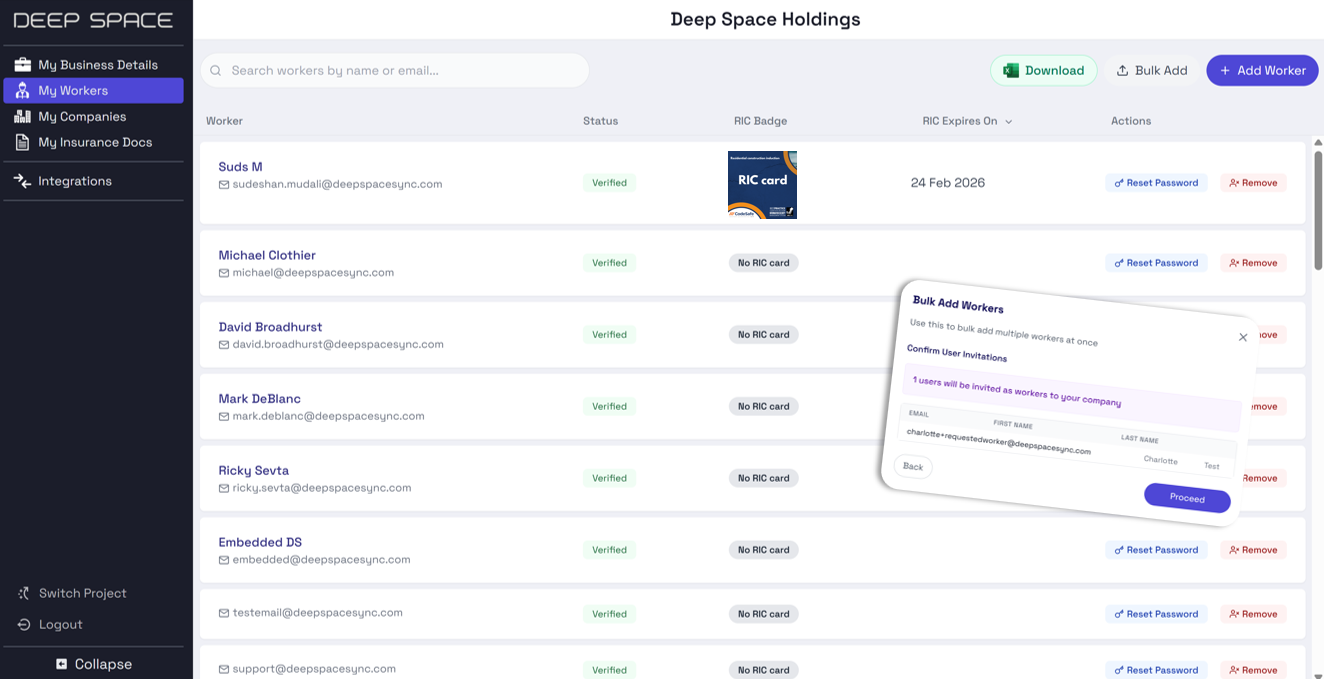Click the document icon beside My Insurance Docs
This screenshot has height=679, width=1324.
tap(22, 143)
